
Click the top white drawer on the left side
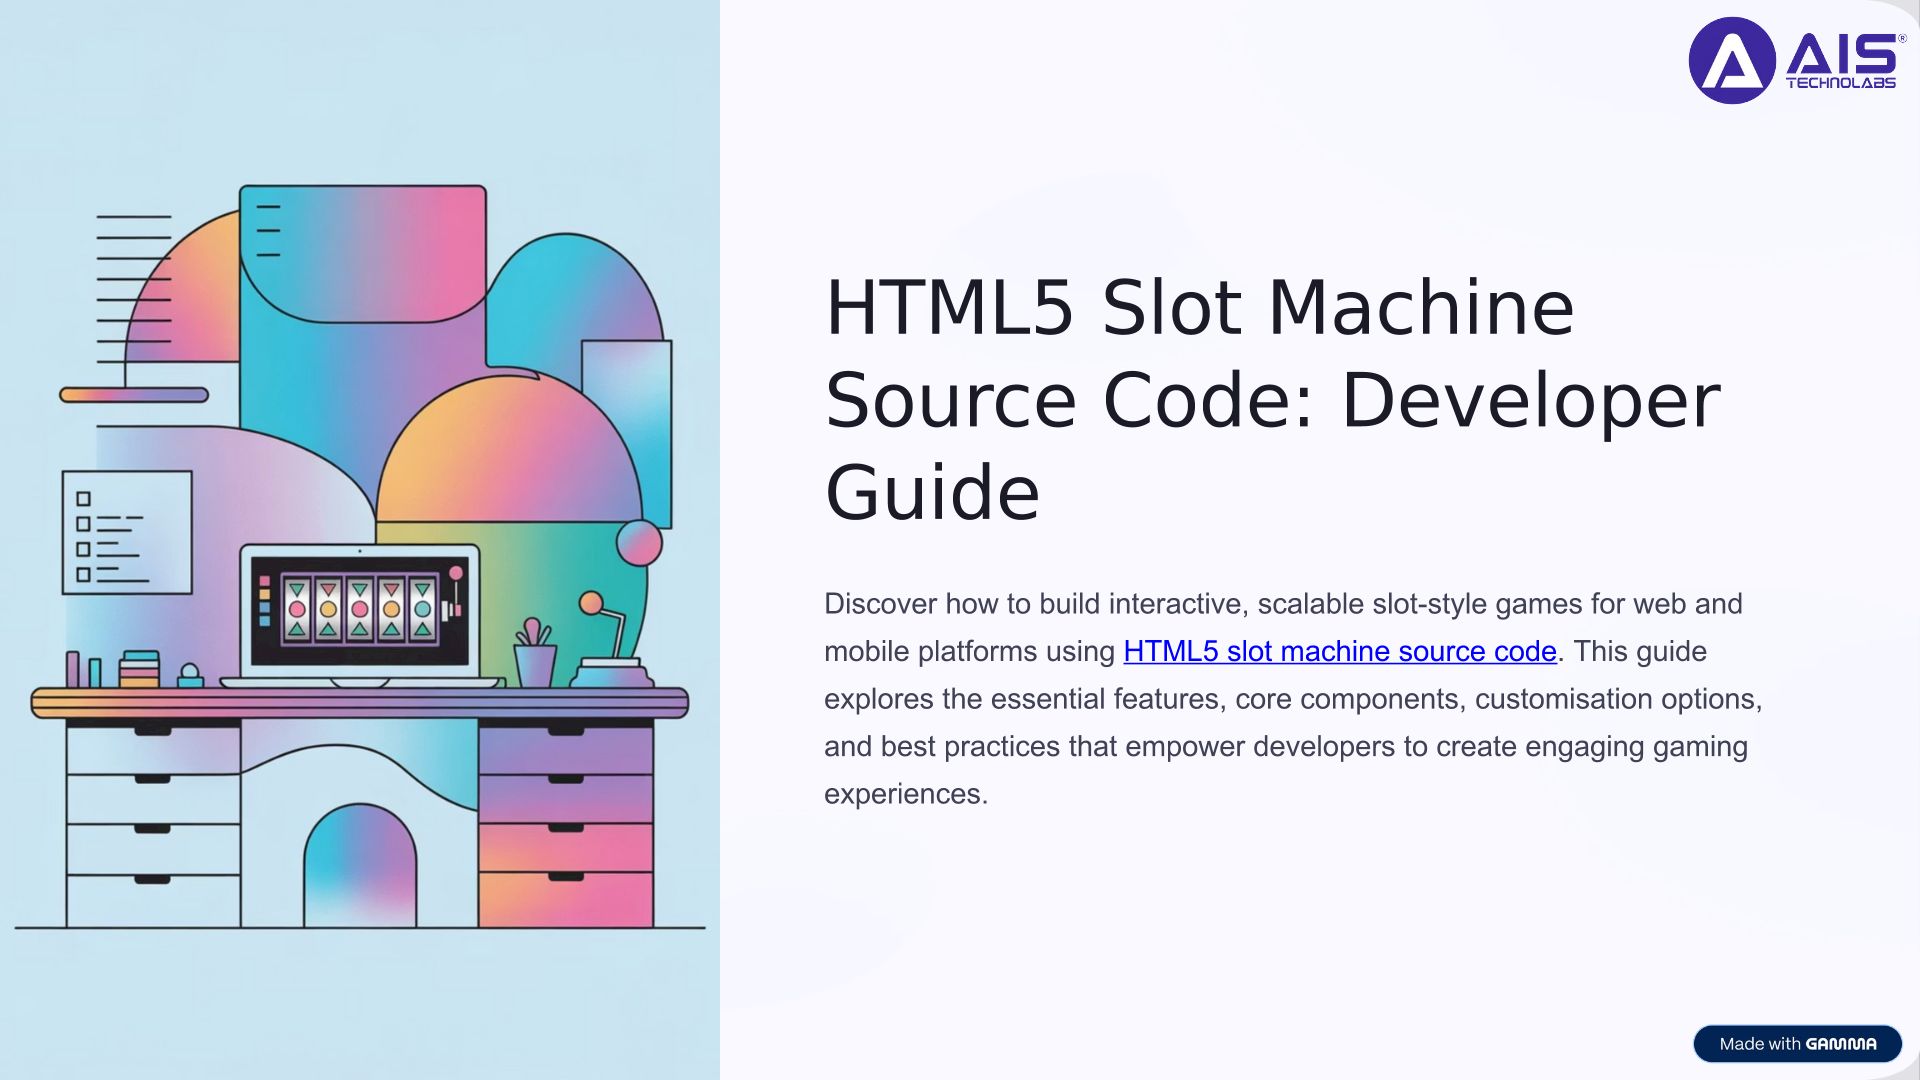point(153,751)
